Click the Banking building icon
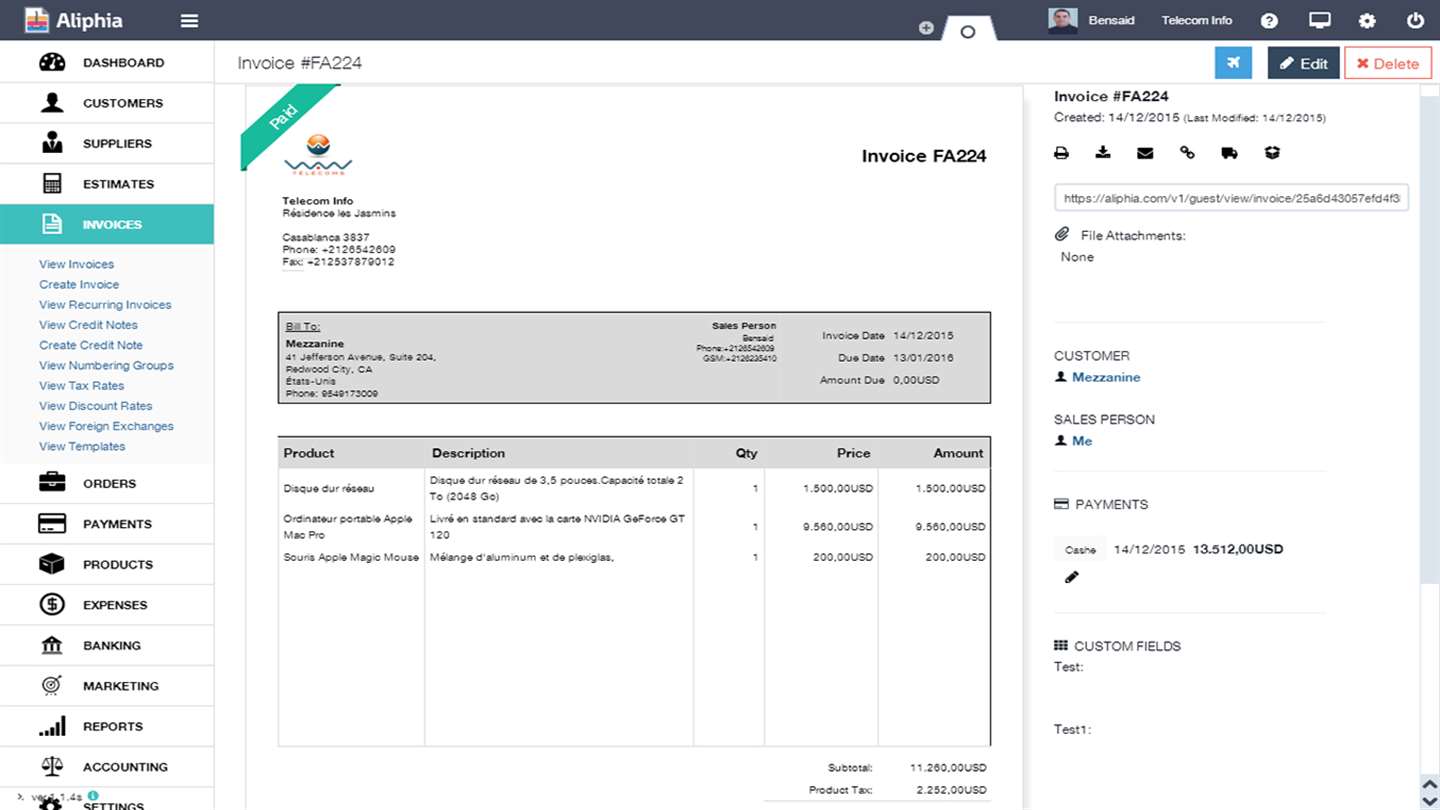1440x810 pixels. pyautogui.click(x=52, y=645)
